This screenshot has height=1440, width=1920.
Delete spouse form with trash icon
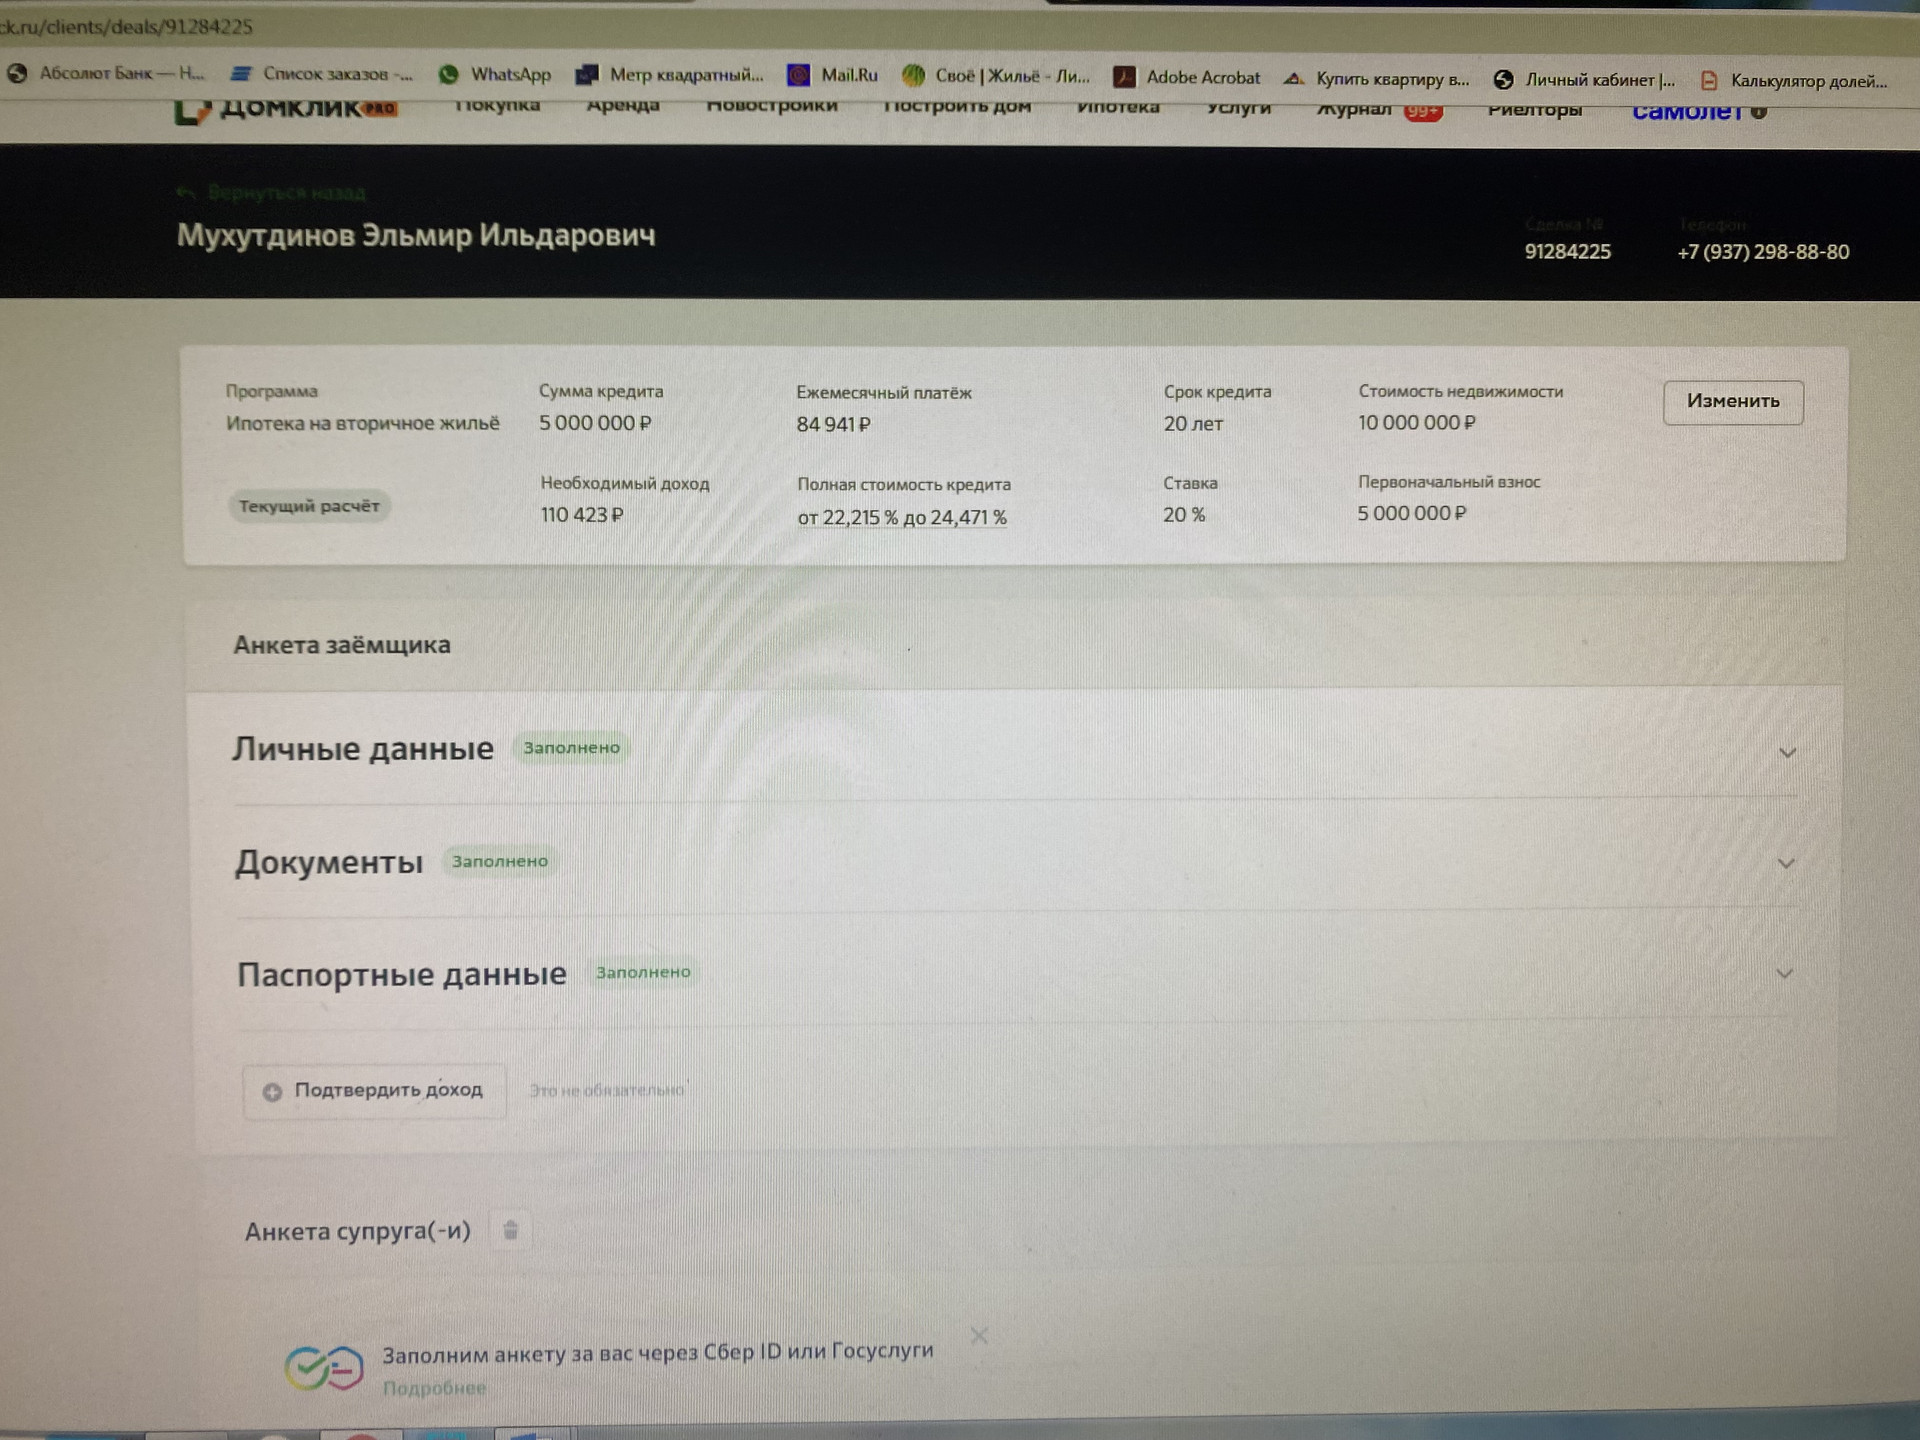510,1230
